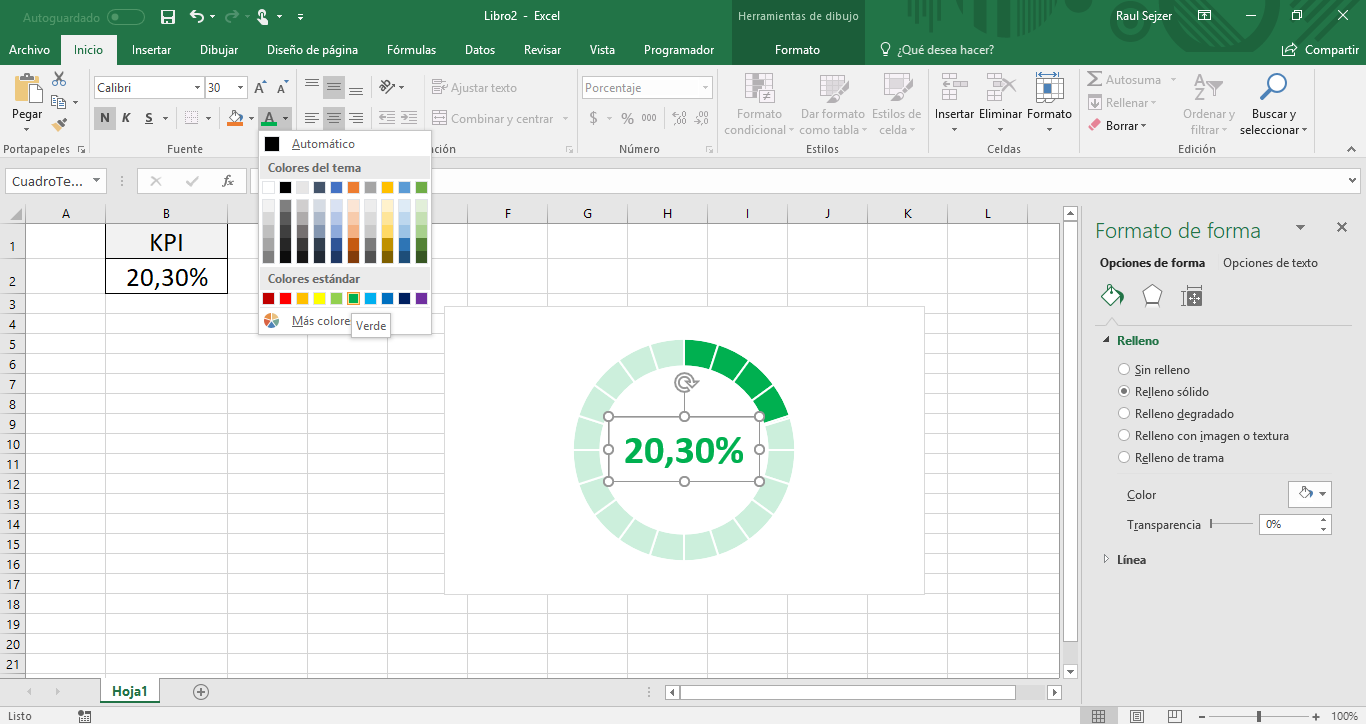
Task: Enable the Sin relleno option
Action: pyautogui.click(x=1123, y=369)
